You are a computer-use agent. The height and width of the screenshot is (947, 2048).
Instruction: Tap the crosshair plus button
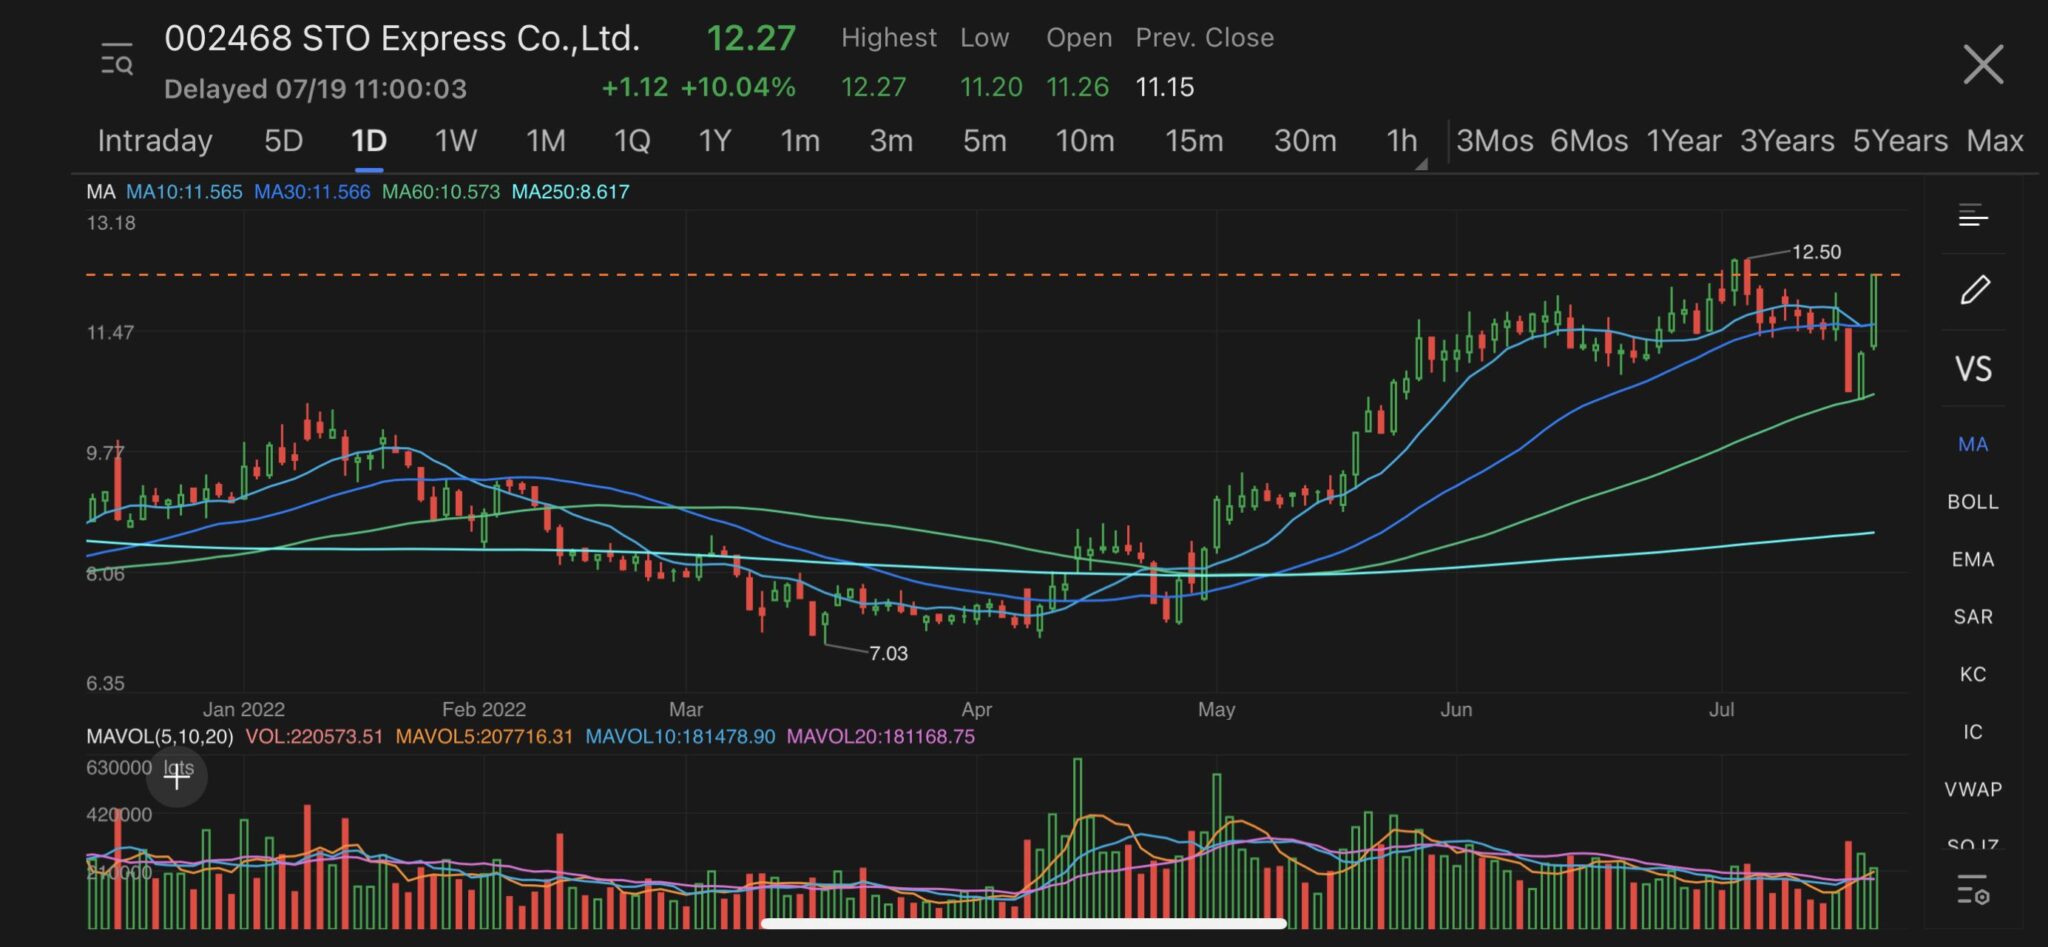tap(177, 776)
